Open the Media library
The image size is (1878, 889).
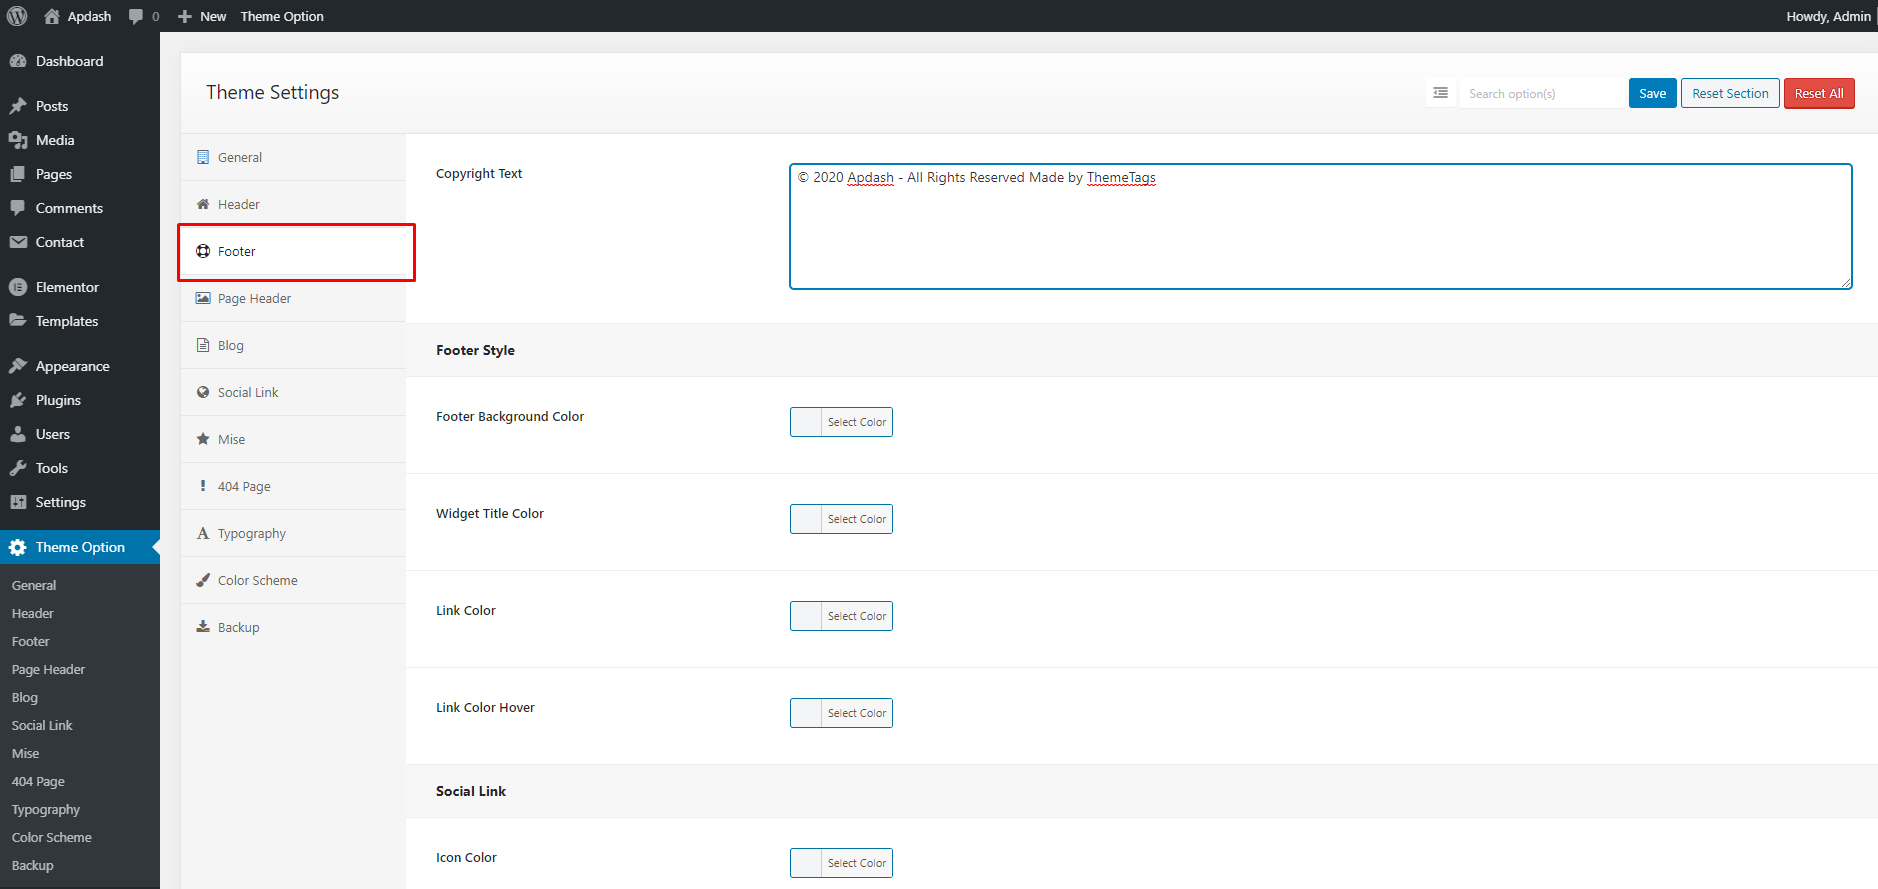point(55,140)
